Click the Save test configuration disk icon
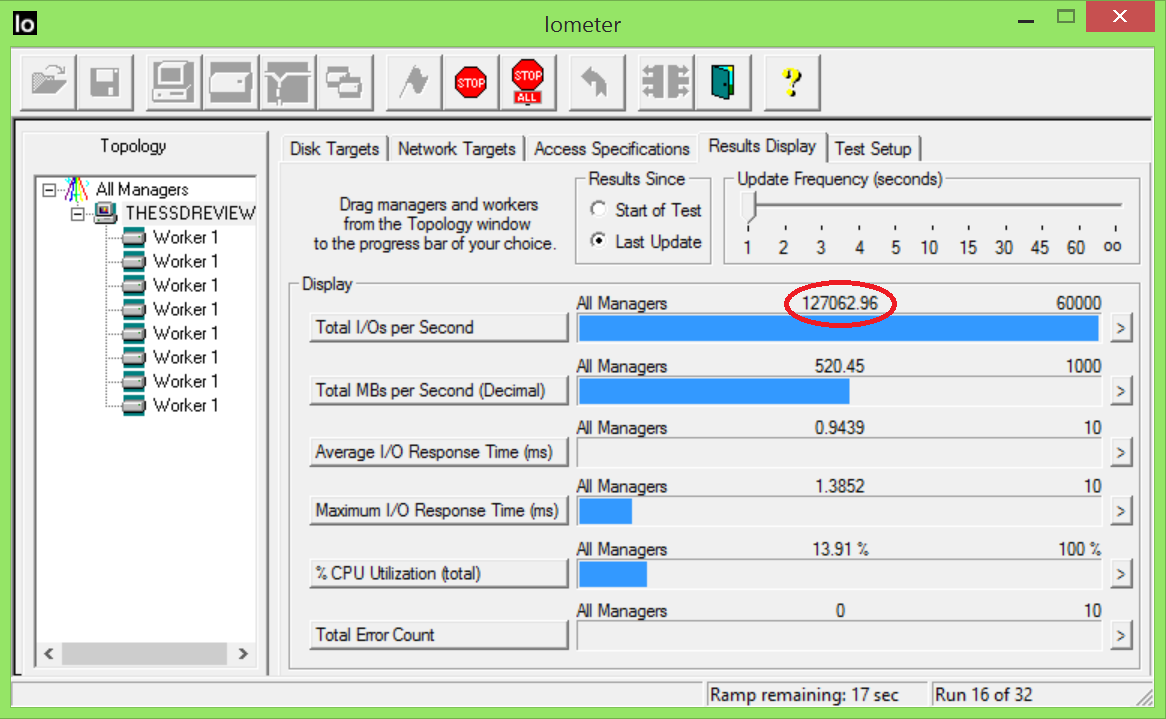The image size is (1166, 719). pos(105,82)
